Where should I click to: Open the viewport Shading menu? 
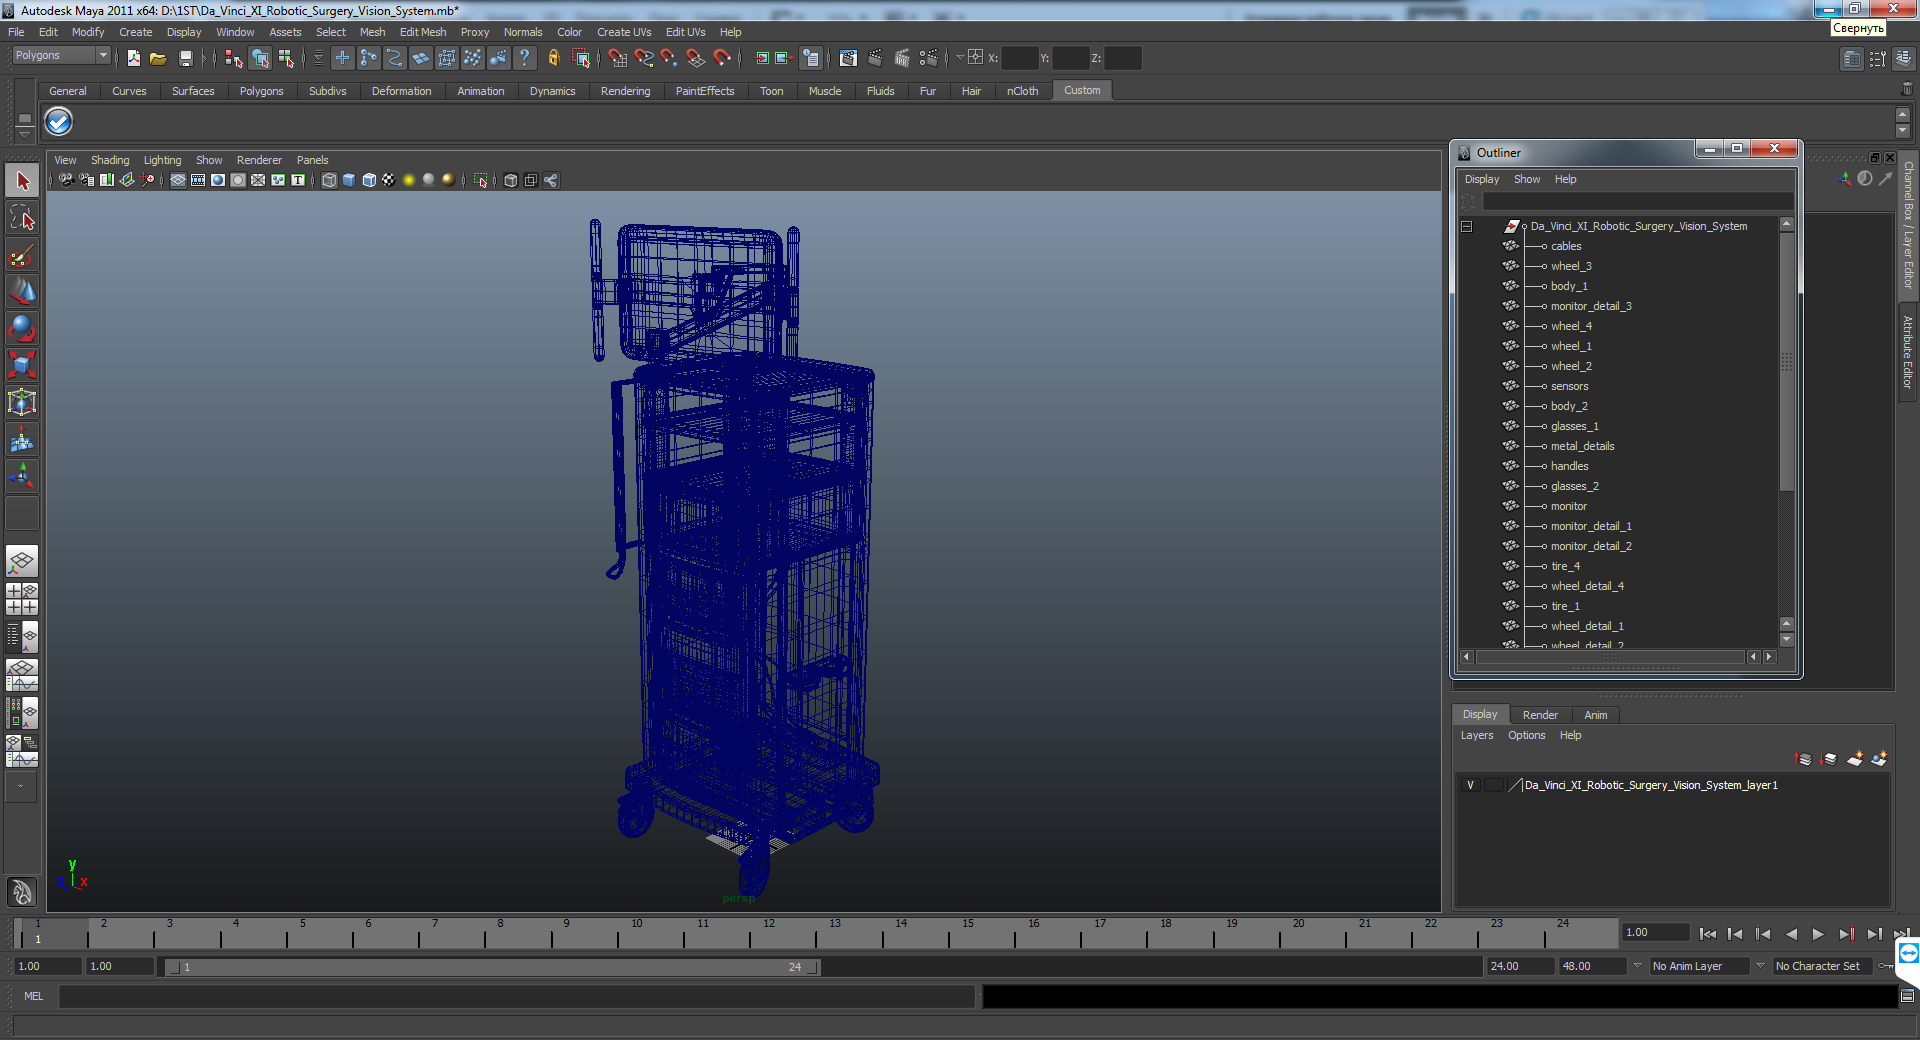pyautogui.click(x=110, y=160)
